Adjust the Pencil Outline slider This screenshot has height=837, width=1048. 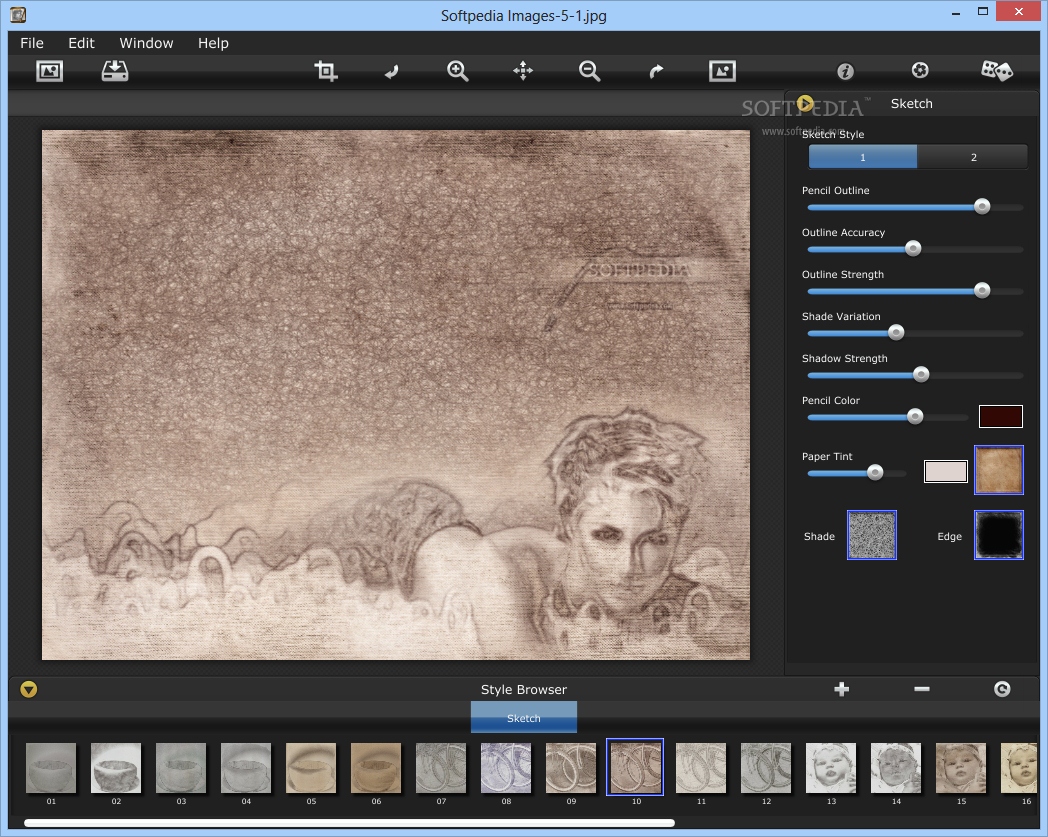[982, 207]
